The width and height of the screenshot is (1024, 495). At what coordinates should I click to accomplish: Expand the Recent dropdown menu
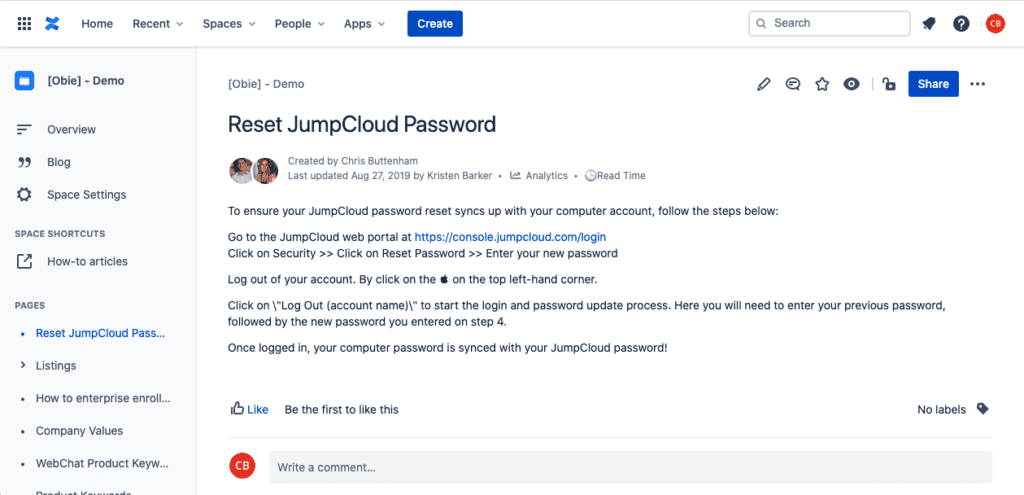pos(157,24)
